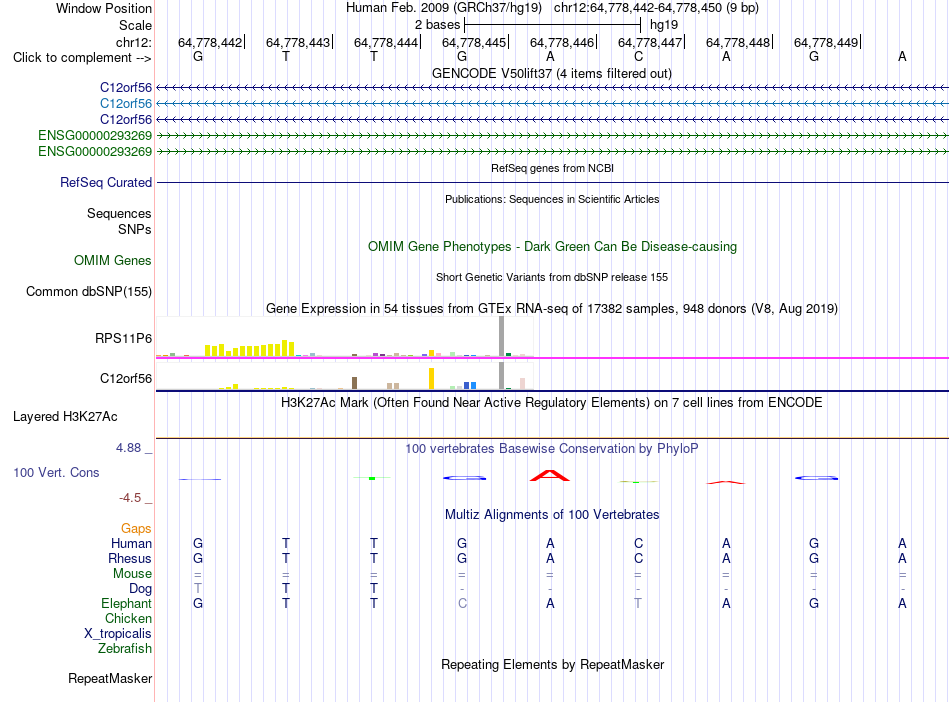Click the Rhesus species label
This screenshot has width=950, height=702.
click(x=130, y=558)
